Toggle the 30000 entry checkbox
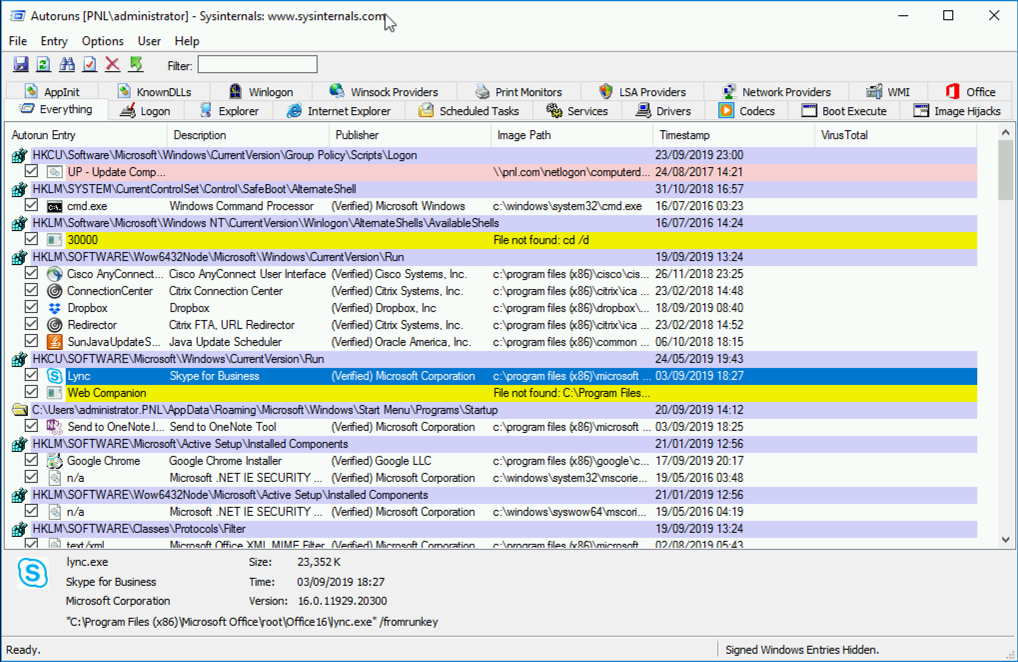 pyautogui.click(x=31, y=238)
